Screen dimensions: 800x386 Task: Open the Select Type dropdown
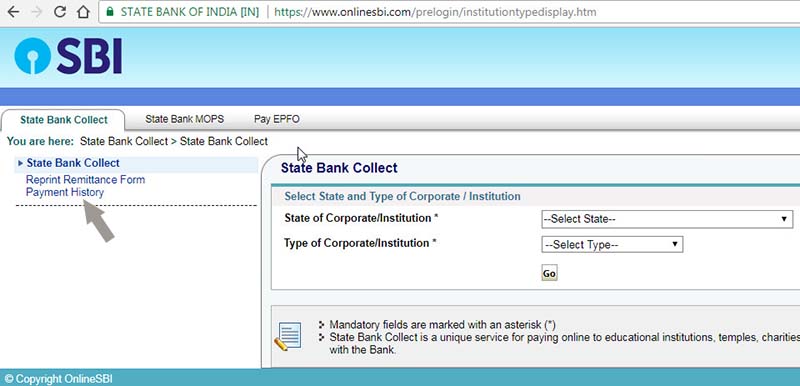(x=612, y=245)
